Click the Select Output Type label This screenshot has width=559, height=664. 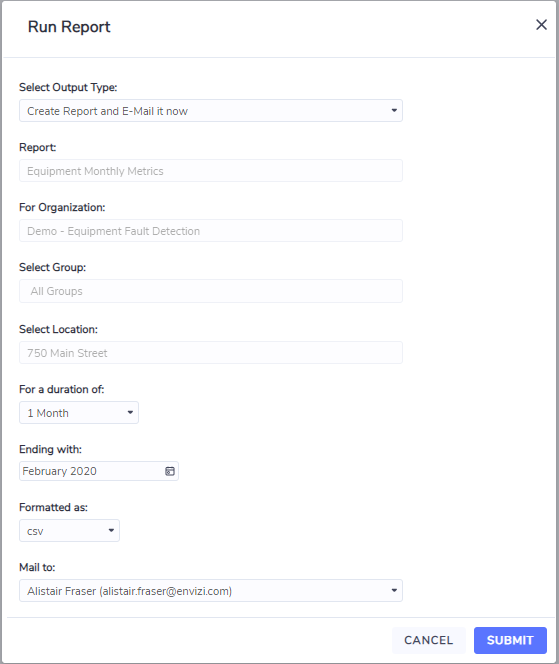tap(68, 87)
